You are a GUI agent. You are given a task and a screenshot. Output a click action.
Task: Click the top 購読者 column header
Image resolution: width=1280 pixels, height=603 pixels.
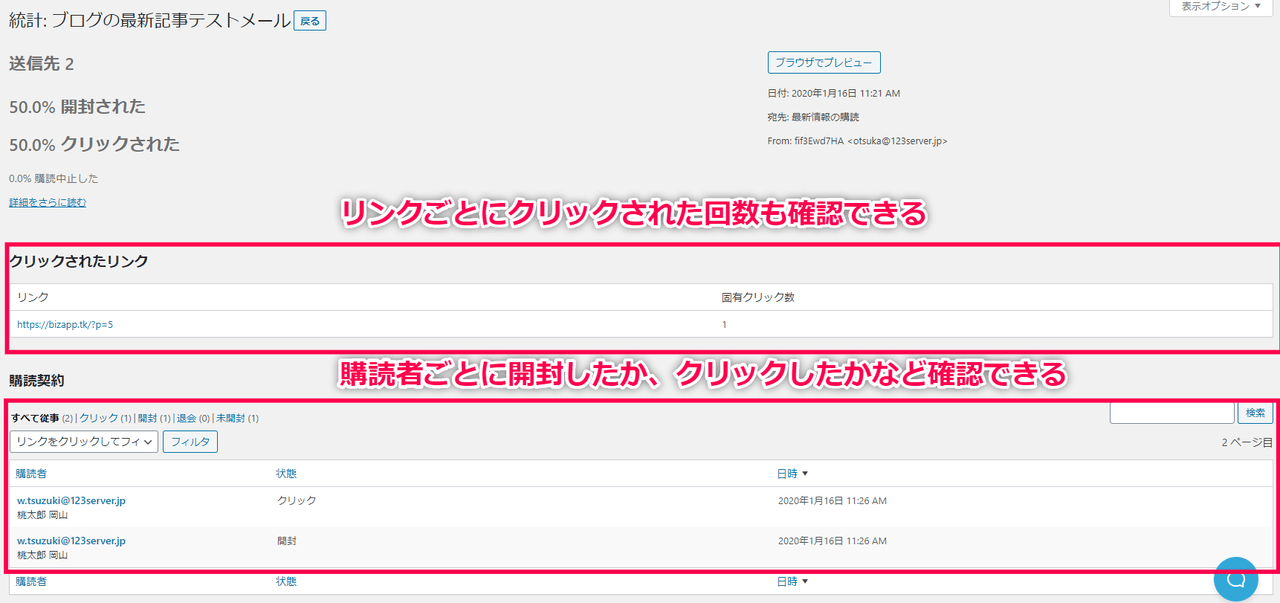click(x=31, y=474)
